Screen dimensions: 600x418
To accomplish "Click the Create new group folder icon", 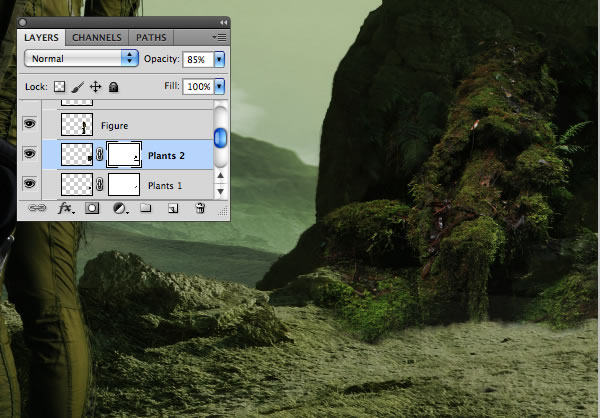I will tap(145, 208).
